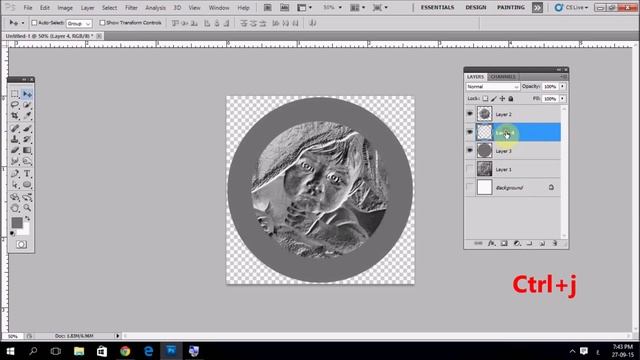Select the 3D Object Rotate tool
Viewport: 640px width, 360px height.
15,198
